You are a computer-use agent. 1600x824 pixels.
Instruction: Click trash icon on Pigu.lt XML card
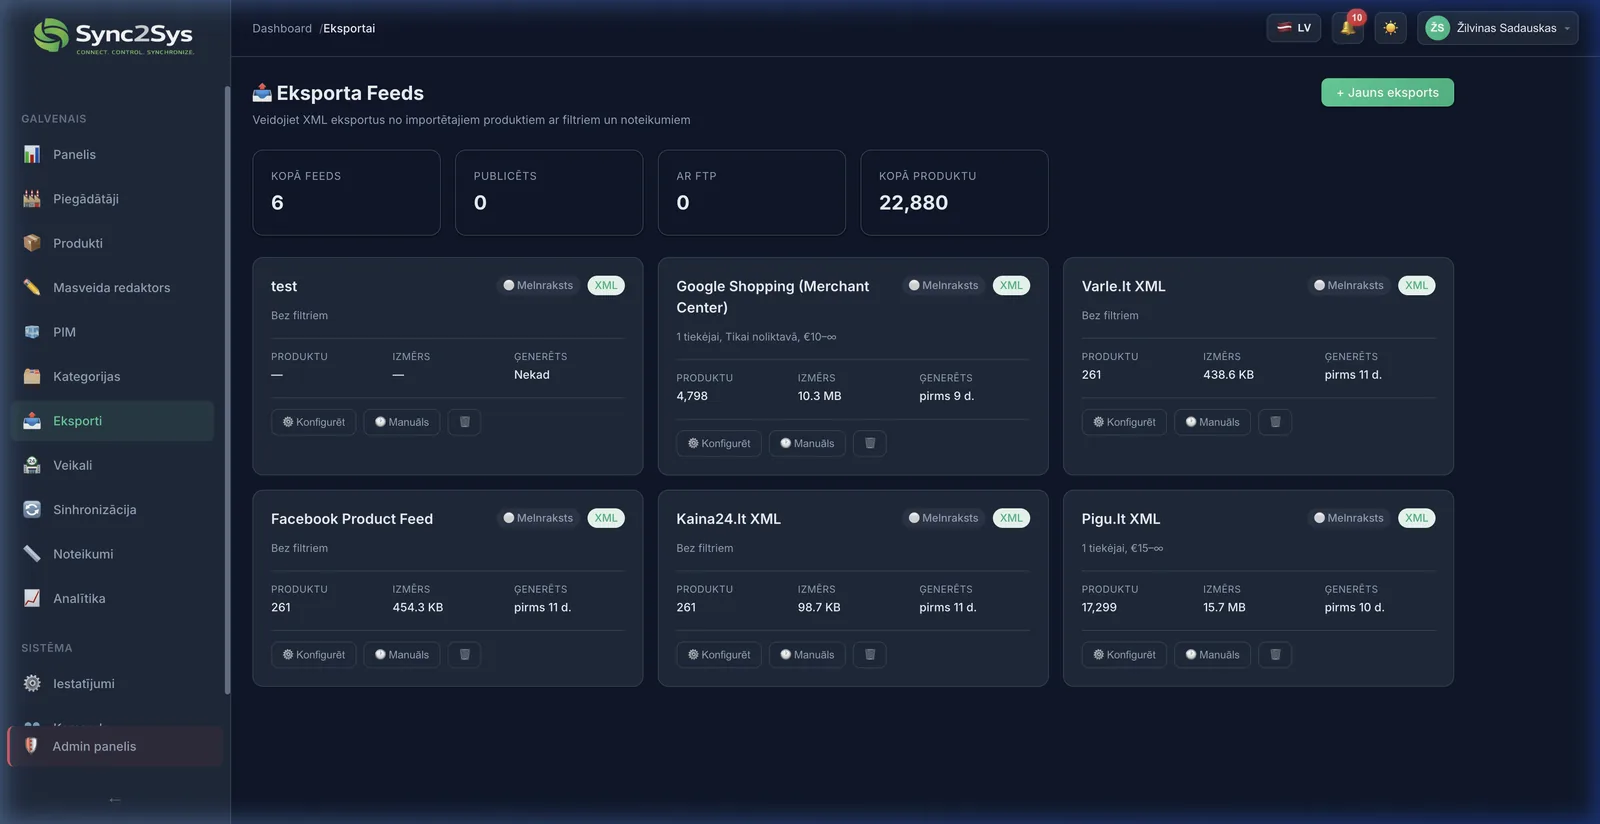(1275, 655)
